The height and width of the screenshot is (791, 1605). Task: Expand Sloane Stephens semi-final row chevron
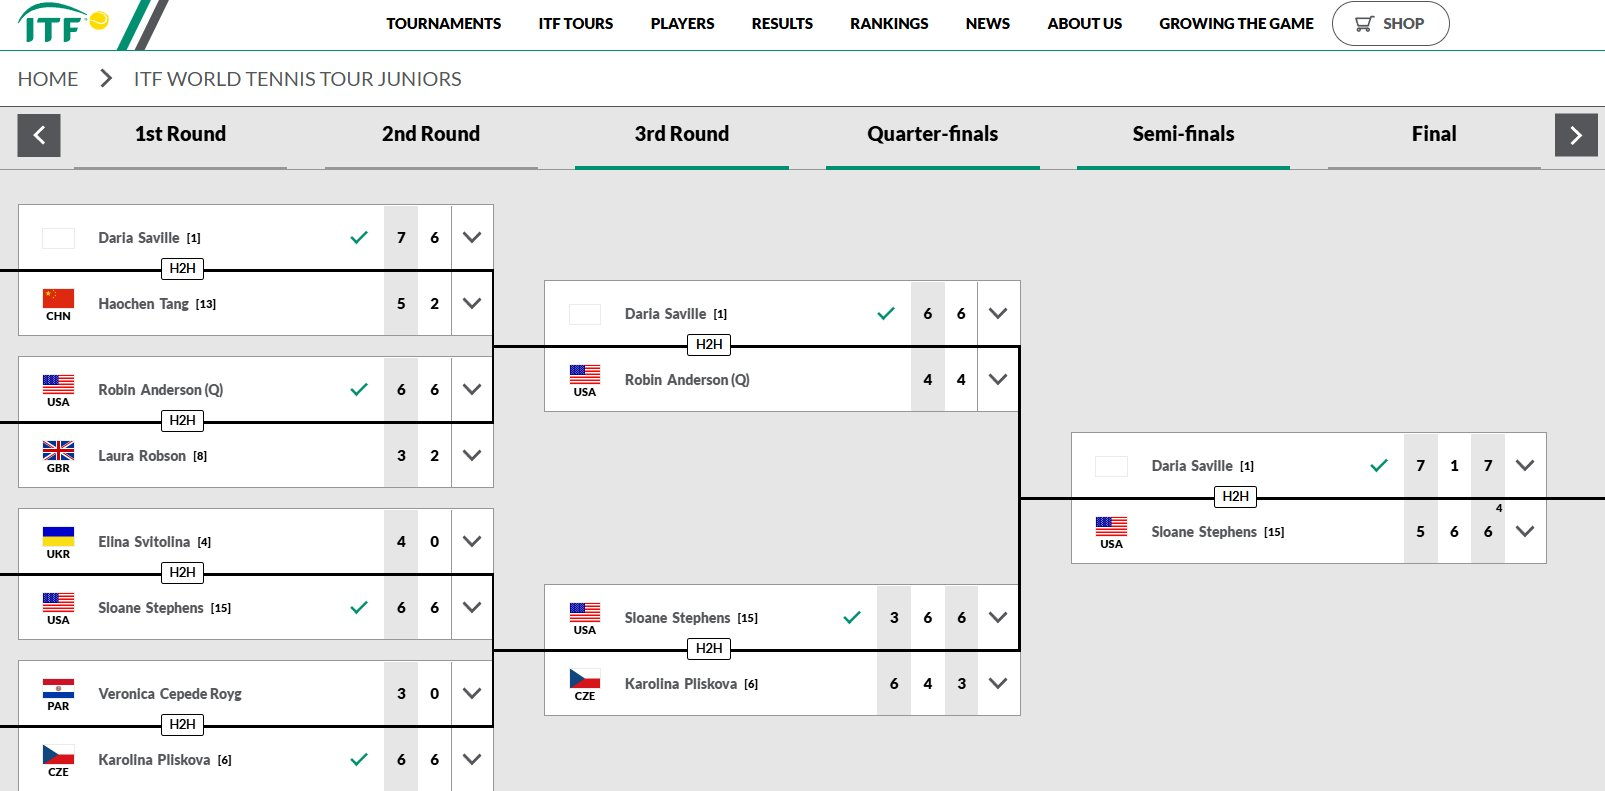pyautogui.click(x=1524, y=531)
